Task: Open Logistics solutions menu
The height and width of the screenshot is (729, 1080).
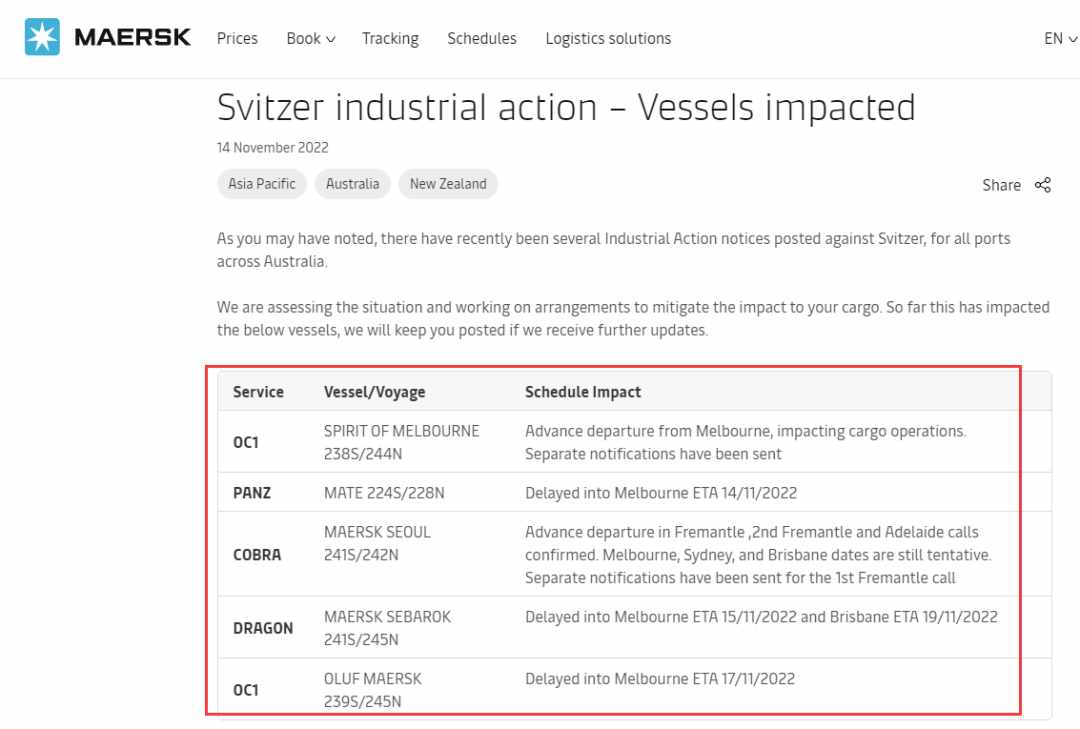Action: pos(608,39)
